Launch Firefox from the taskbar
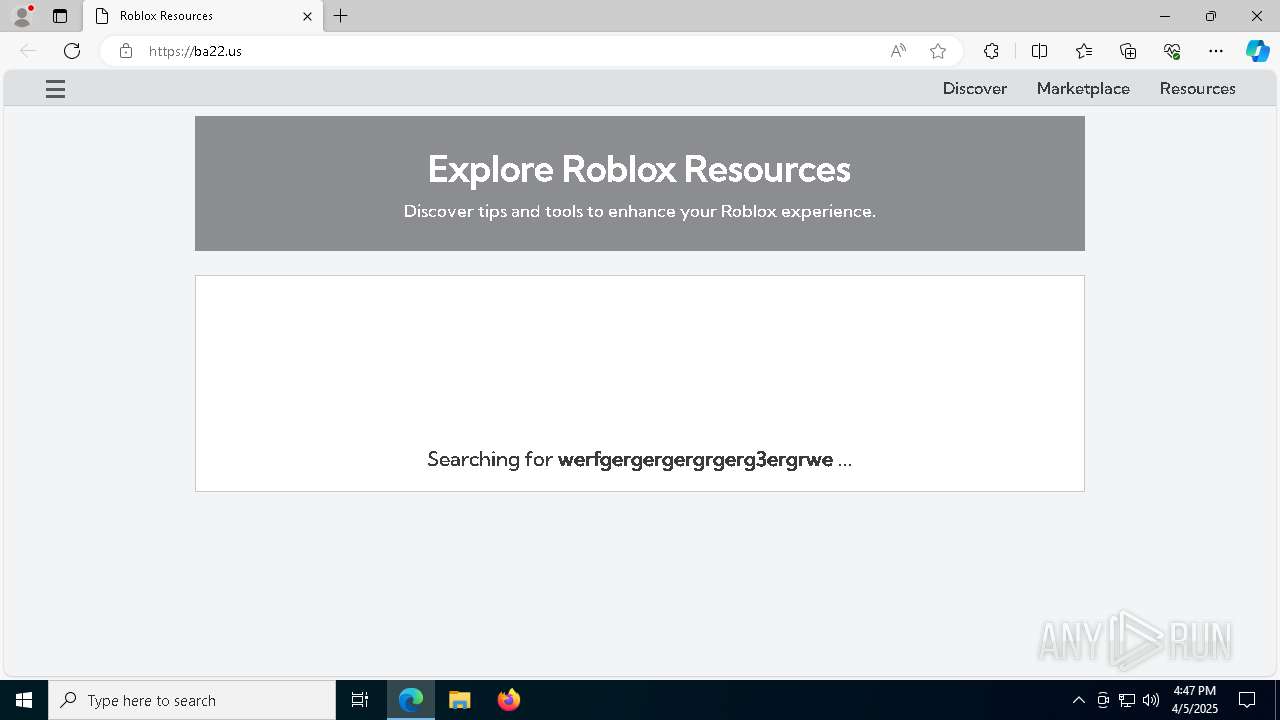This screenshot has height=720, width=1280. click(509, 700)
